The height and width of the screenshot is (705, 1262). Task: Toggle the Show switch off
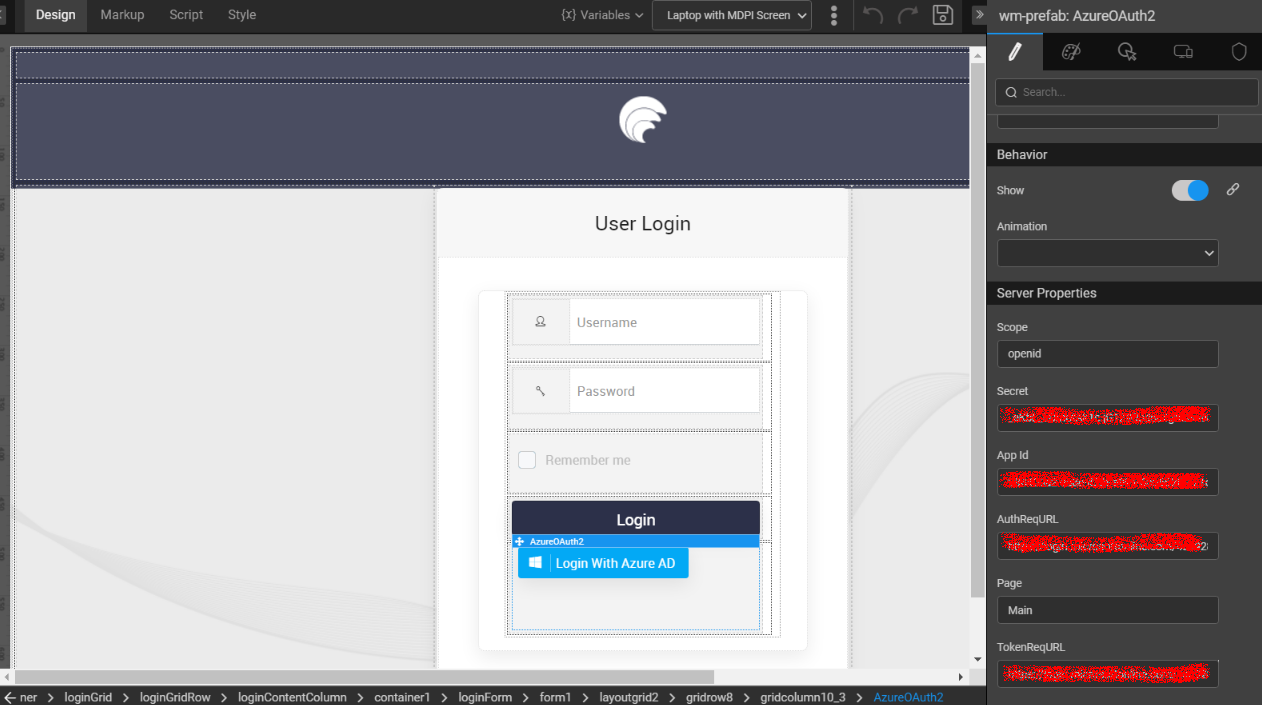pyautogui.click(x=1190, y=190)
